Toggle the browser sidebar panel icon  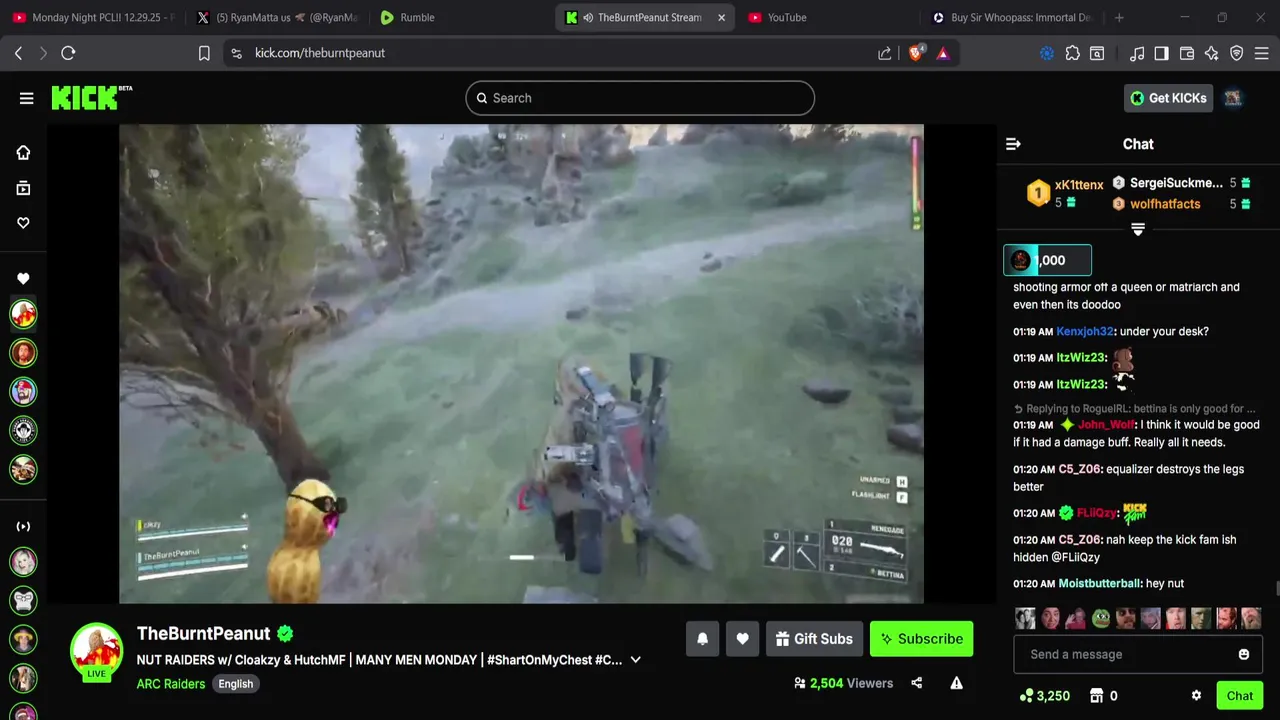pyautogui.click(x=1161, y=53)
